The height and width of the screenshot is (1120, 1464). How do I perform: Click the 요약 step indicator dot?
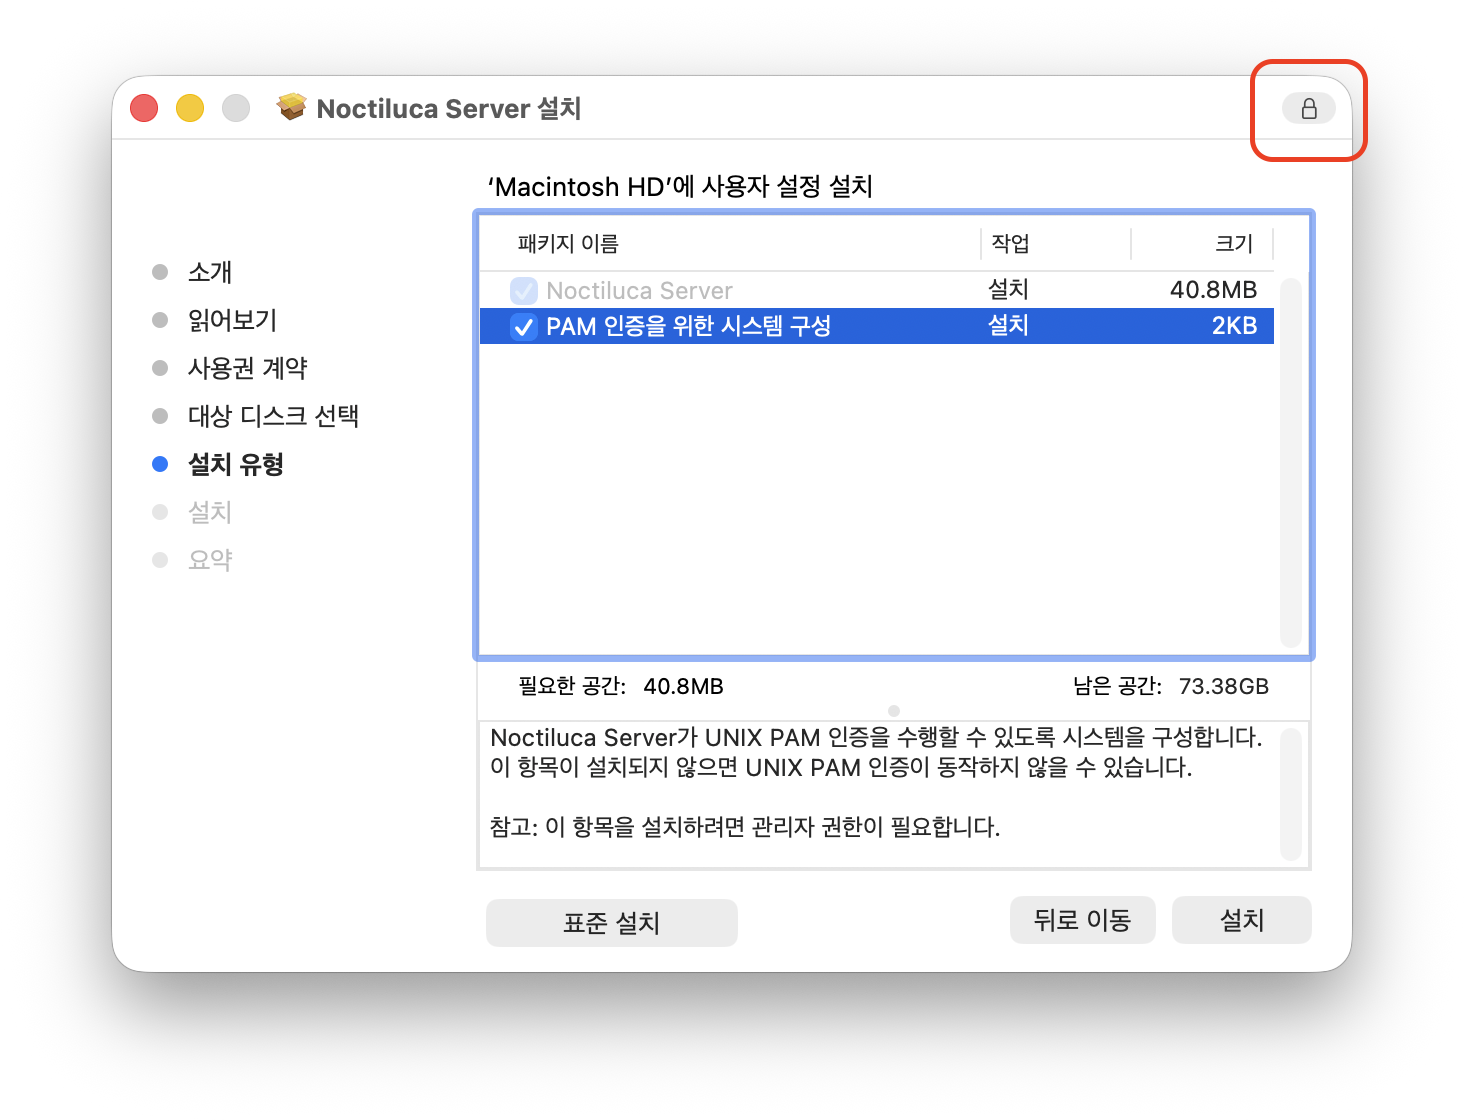point(161,559)
